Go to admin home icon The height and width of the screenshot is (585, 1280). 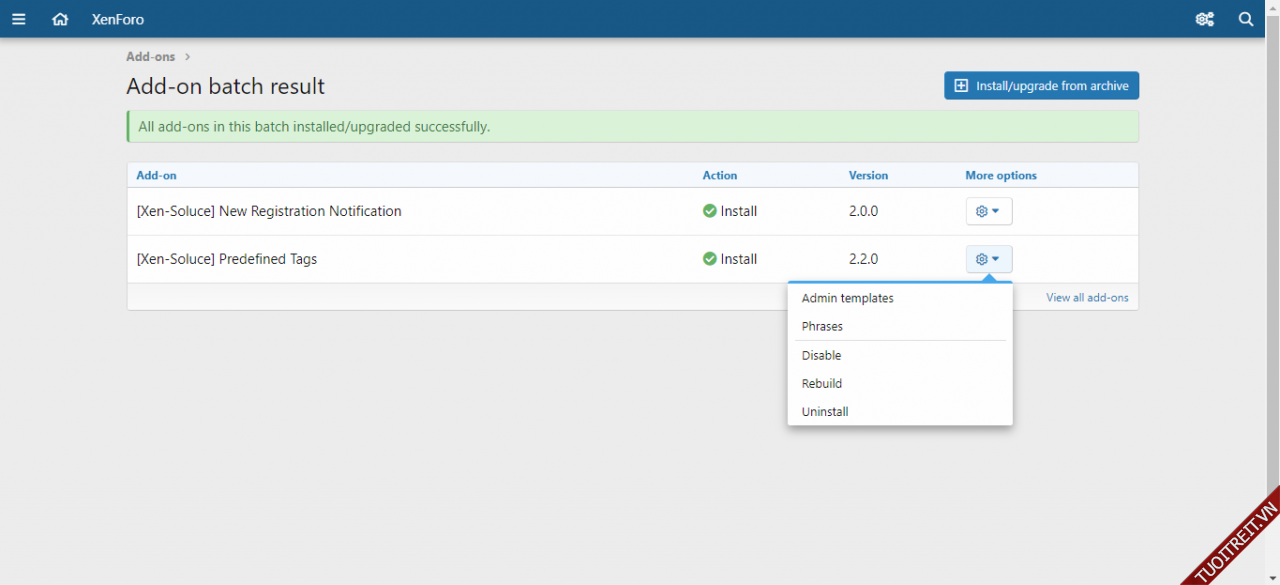tap(60, 19)
